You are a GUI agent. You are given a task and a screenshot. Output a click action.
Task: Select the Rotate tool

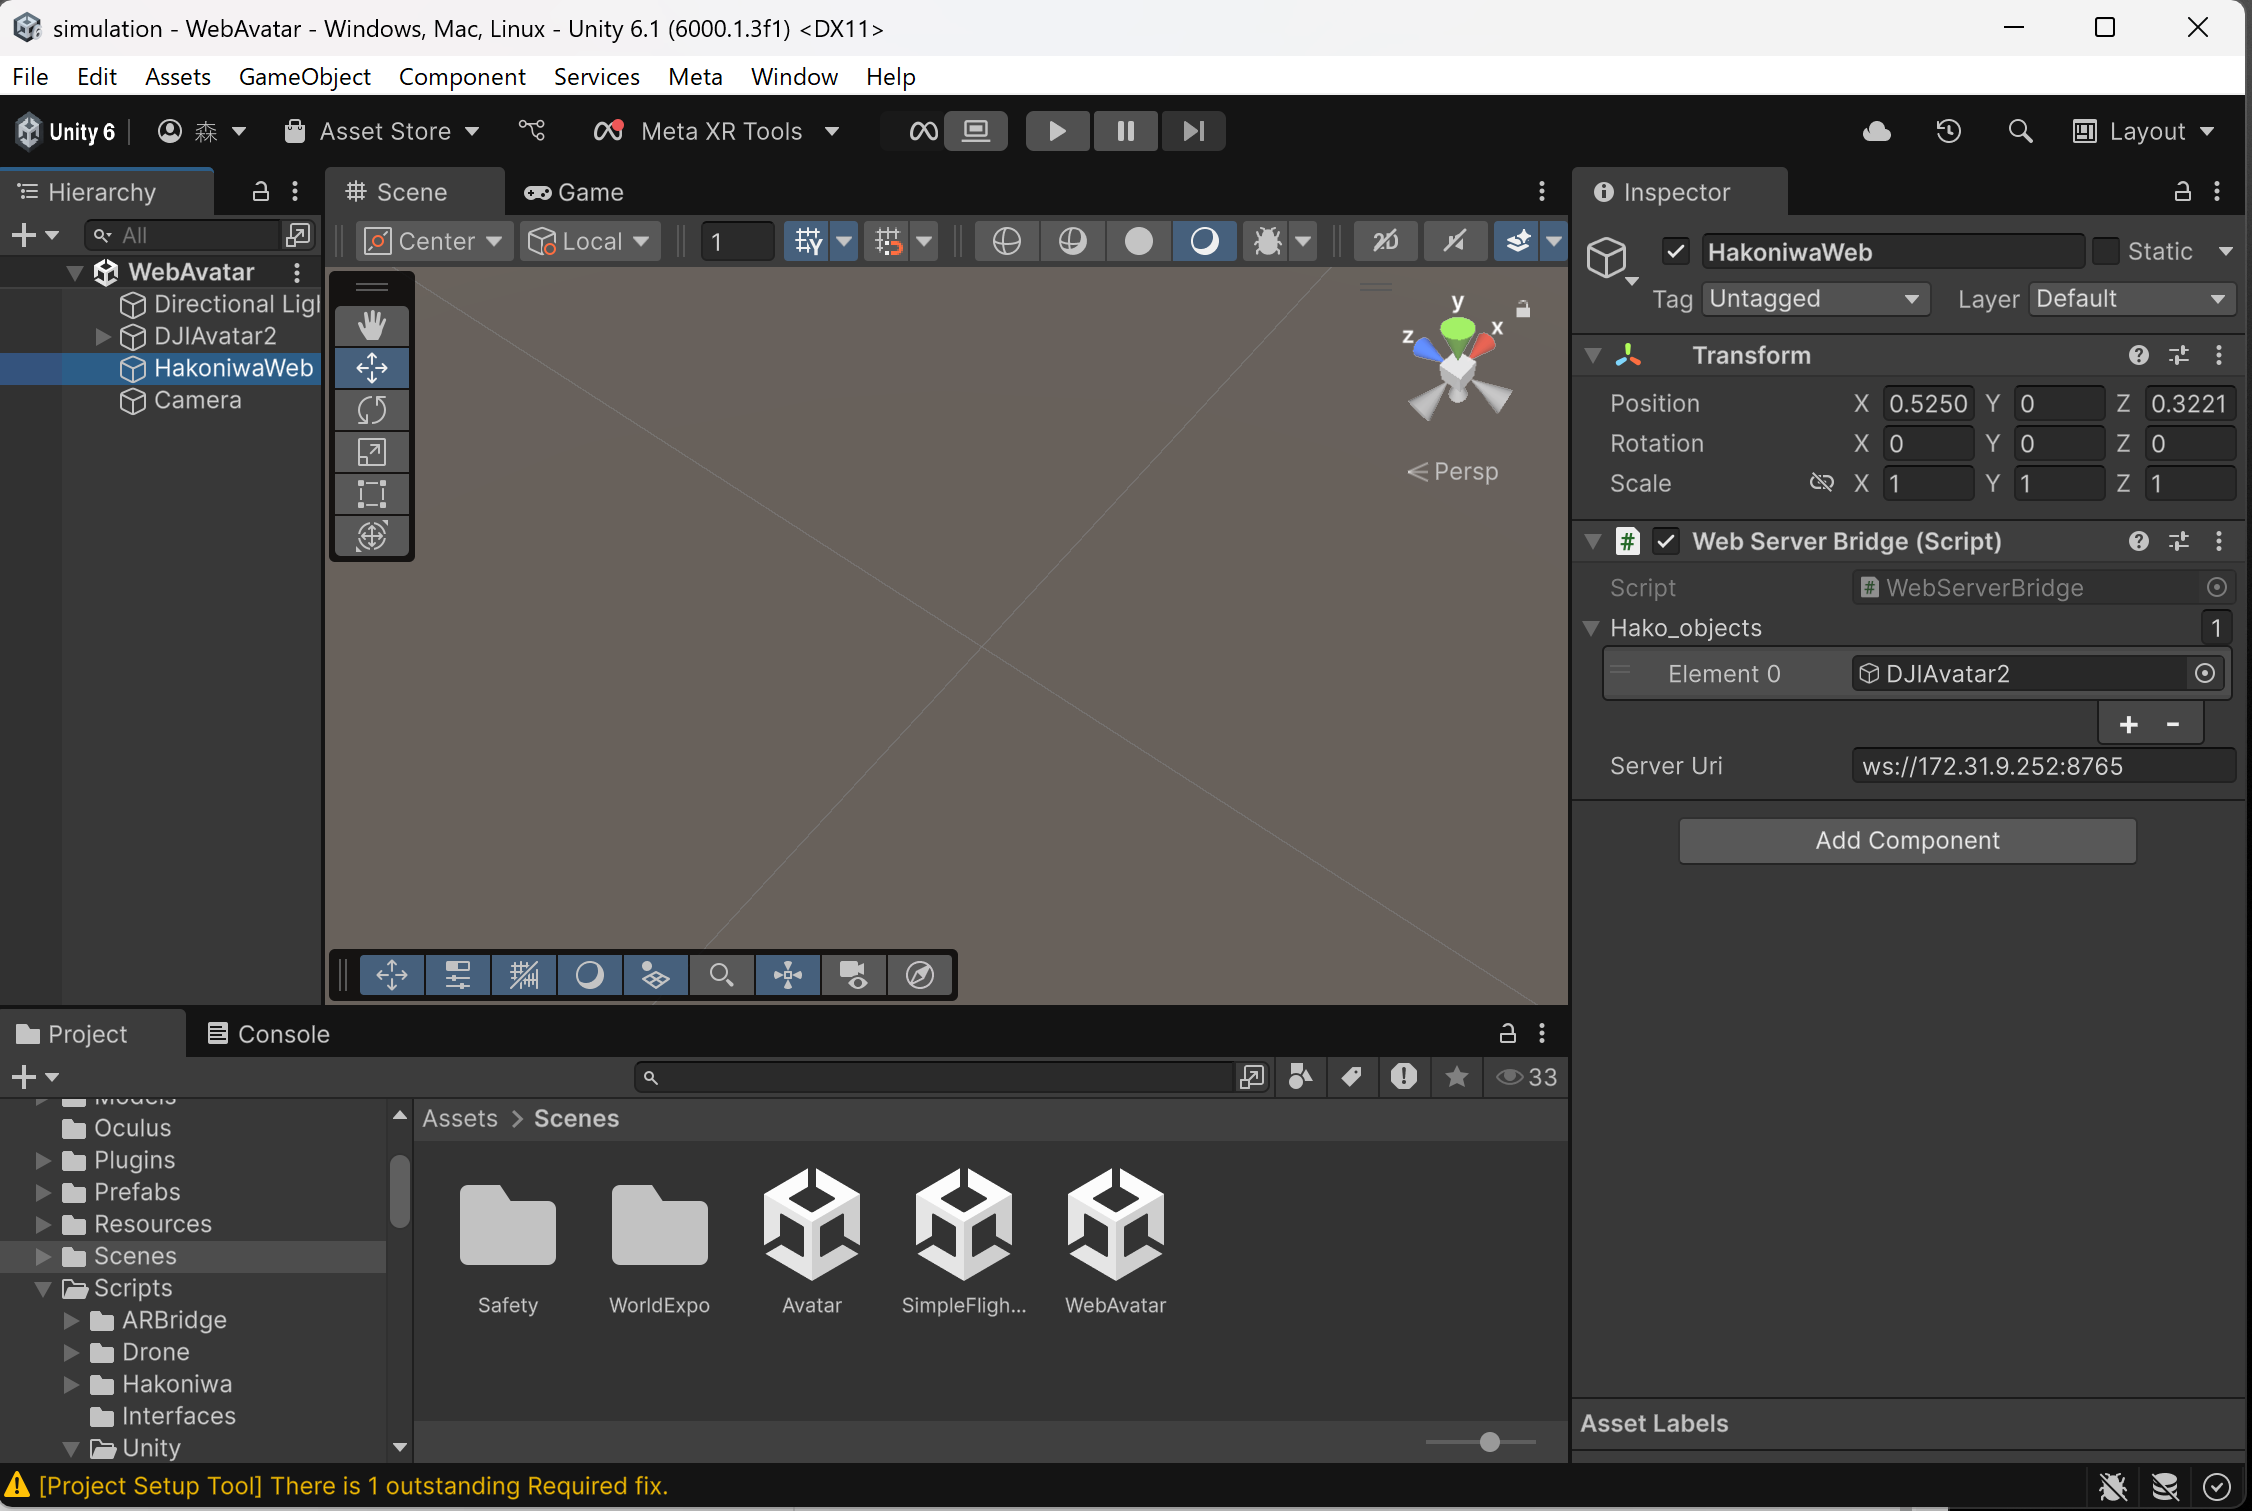pos(371,410)
